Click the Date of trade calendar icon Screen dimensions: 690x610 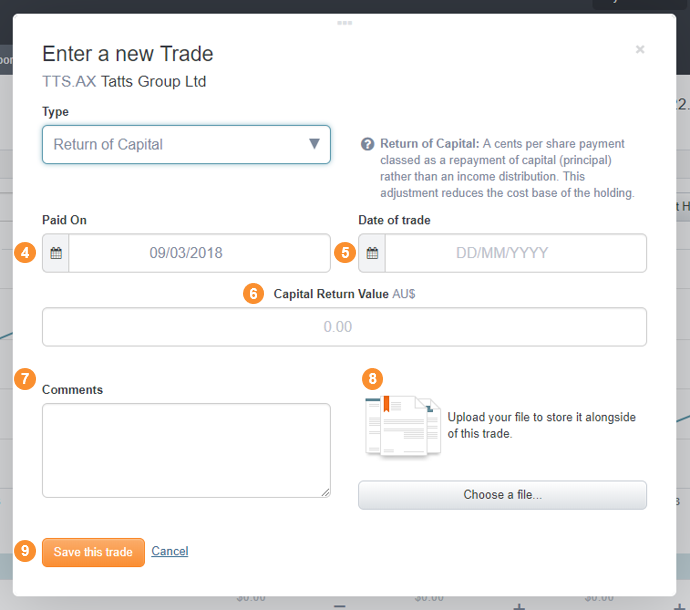pos(372,253)
